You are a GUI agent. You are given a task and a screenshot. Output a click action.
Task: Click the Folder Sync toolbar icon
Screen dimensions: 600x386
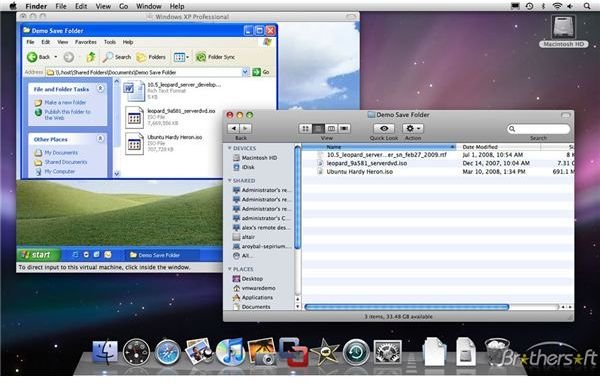click(201, 57)
